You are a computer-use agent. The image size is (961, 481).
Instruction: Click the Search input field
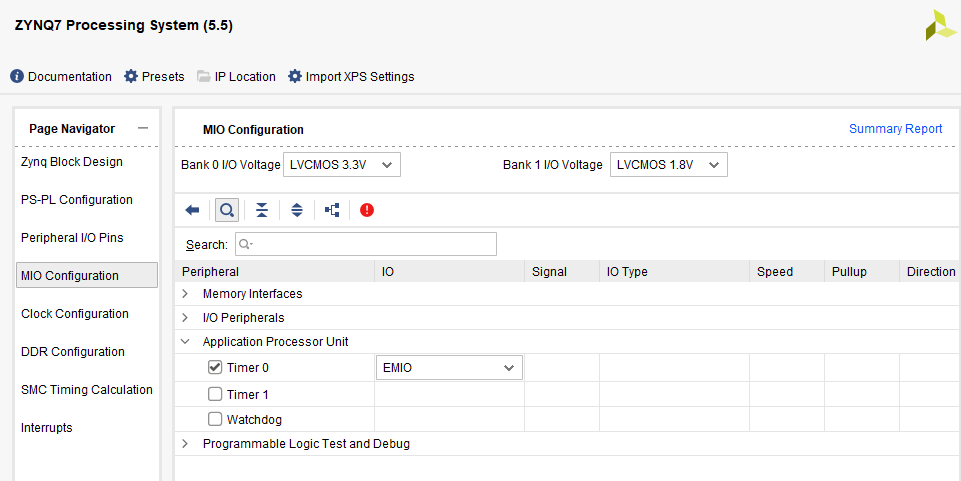coord(366,244)
